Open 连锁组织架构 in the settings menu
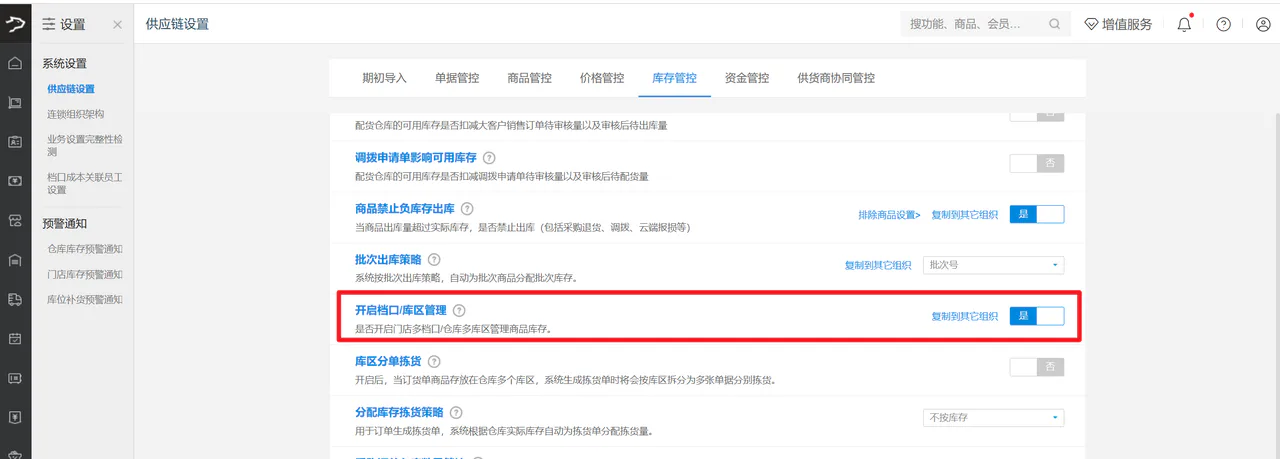 pos(76,114)
